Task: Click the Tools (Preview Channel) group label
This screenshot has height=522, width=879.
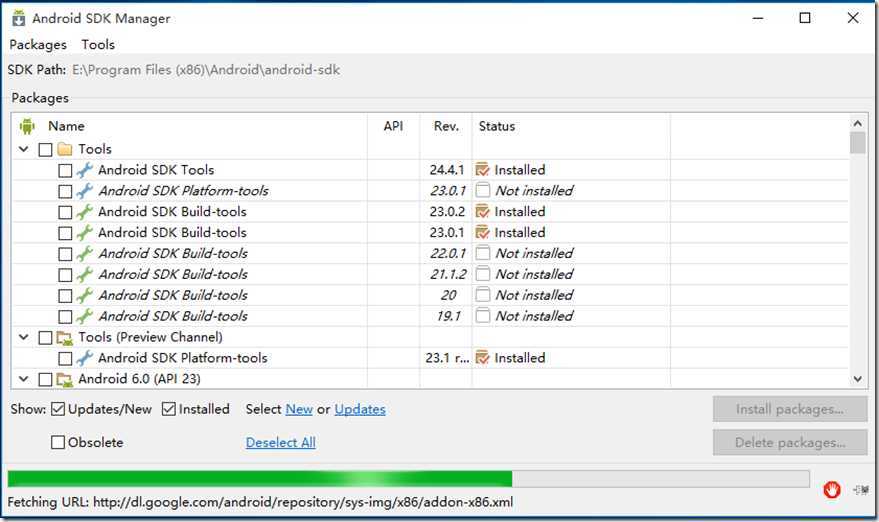Action: (x=150, y=337)
